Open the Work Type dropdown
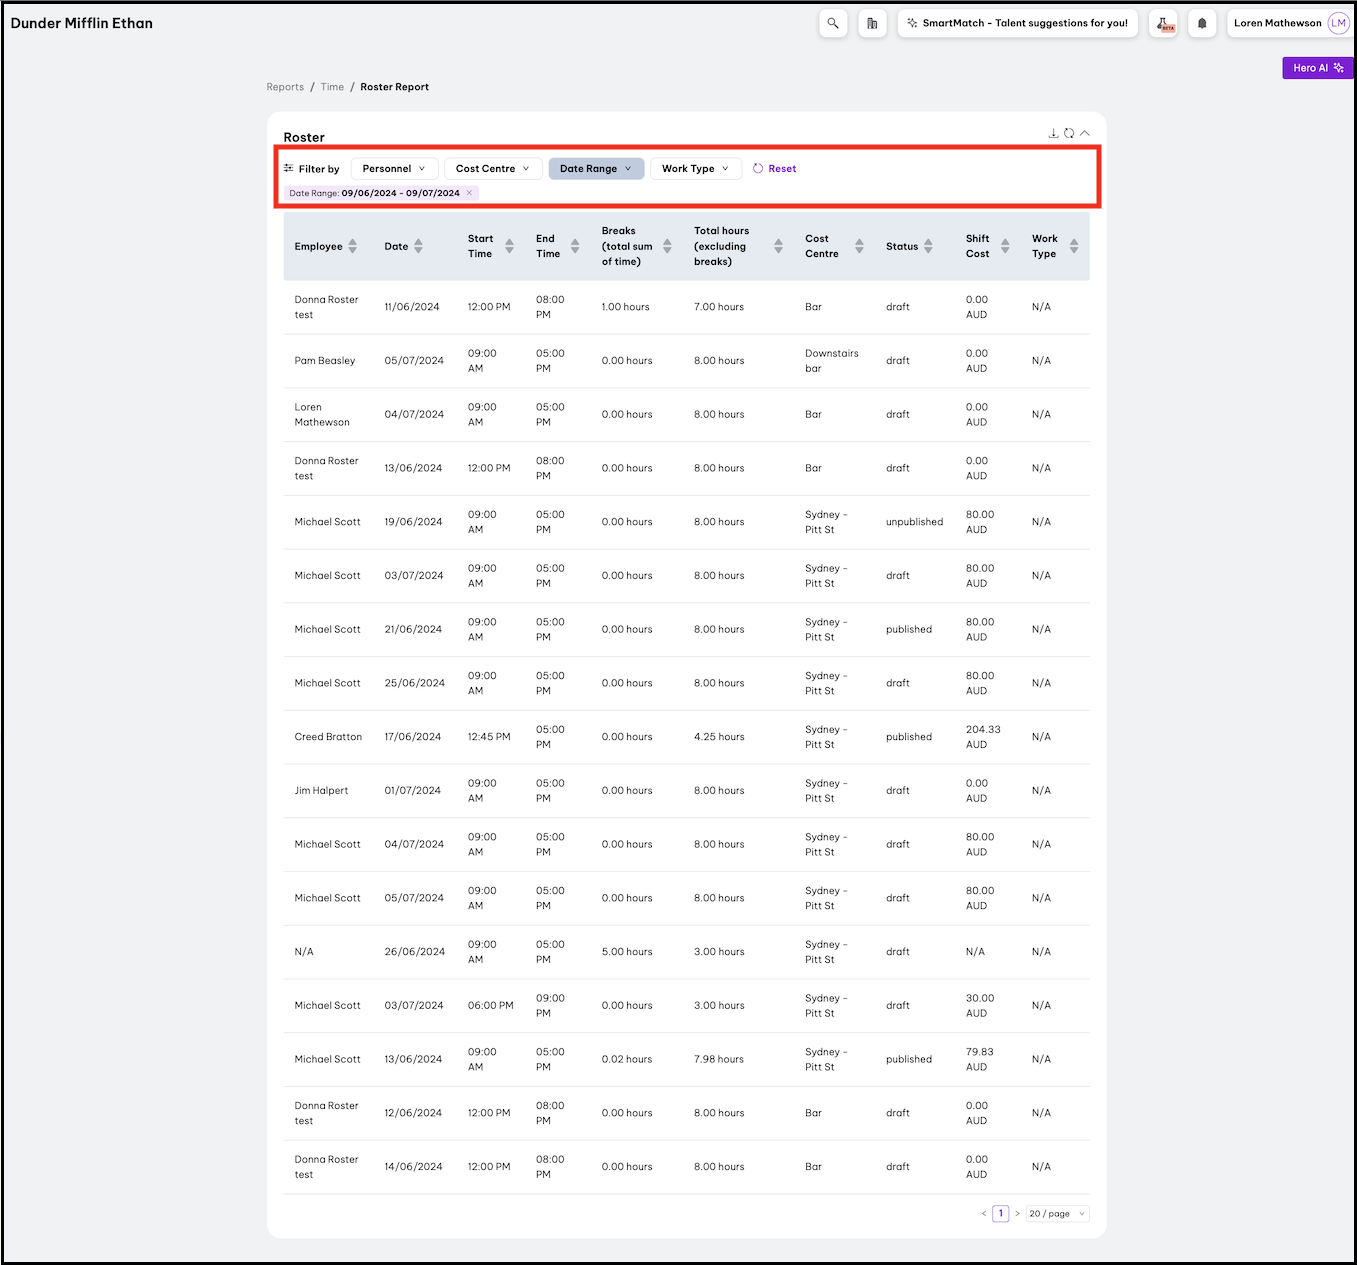 (695, 169)
